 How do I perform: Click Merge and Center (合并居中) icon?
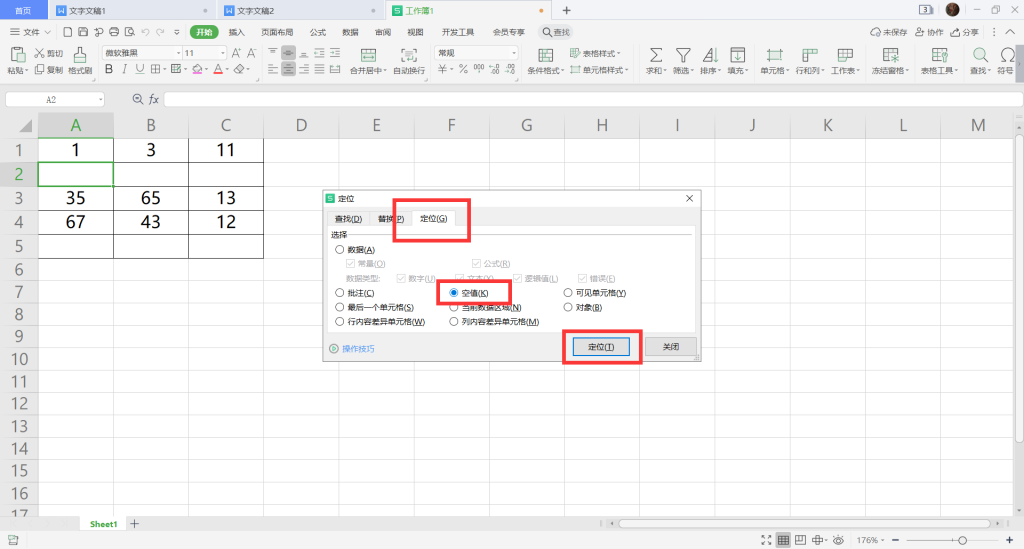tap(368, 55)
